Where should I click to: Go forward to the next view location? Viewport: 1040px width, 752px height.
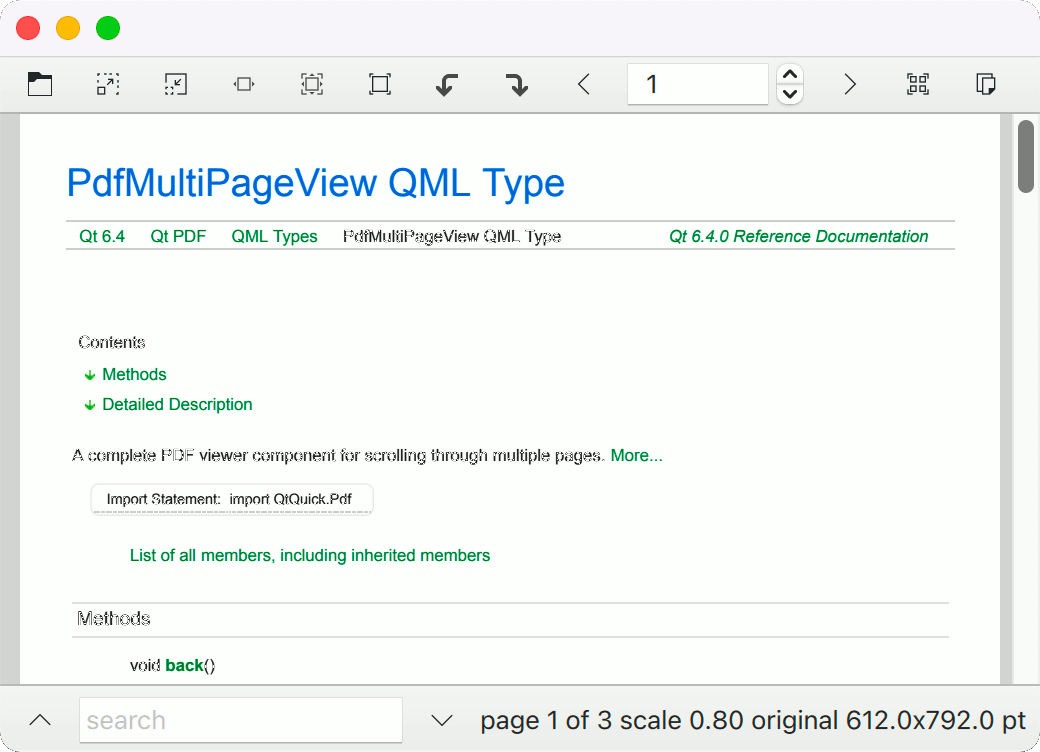[849, 84]
